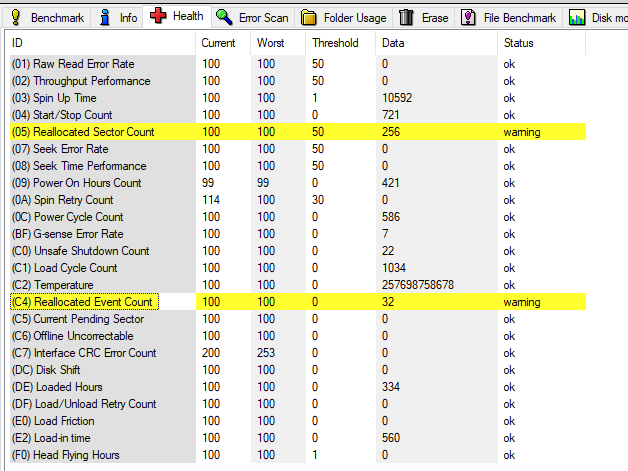628x471 pixels.
Task: Select the (C6) Offline Uncorrectable row
Action: [298, 336]
